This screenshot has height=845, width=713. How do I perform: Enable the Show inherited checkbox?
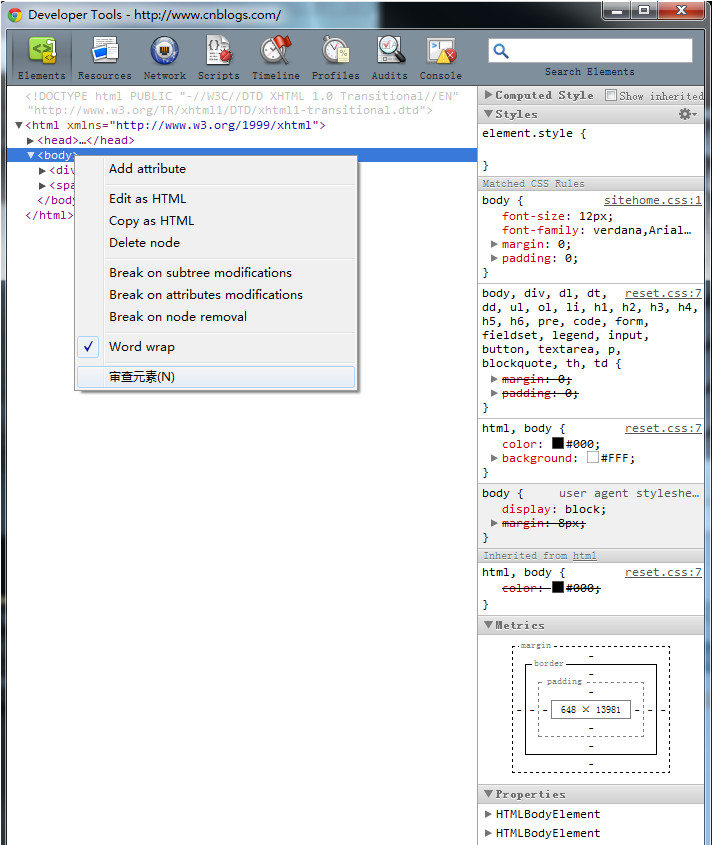[611, 96]
